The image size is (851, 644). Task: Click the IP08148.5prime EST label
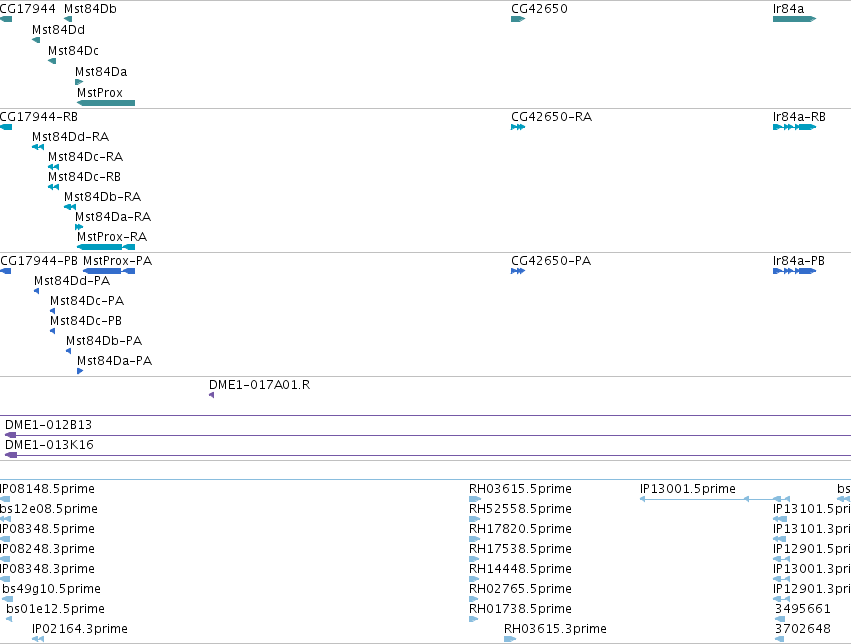(x=47, y=489)
